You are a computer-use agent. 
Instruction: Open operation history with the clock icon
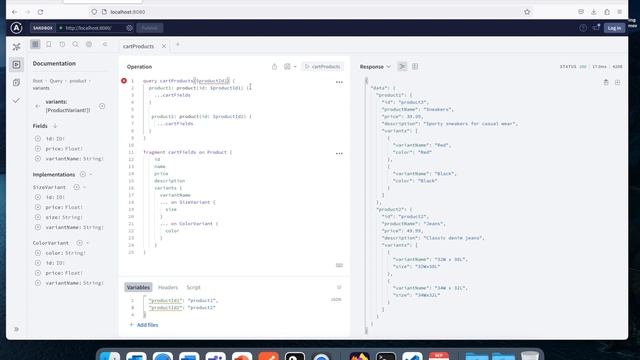pos(62,44)
